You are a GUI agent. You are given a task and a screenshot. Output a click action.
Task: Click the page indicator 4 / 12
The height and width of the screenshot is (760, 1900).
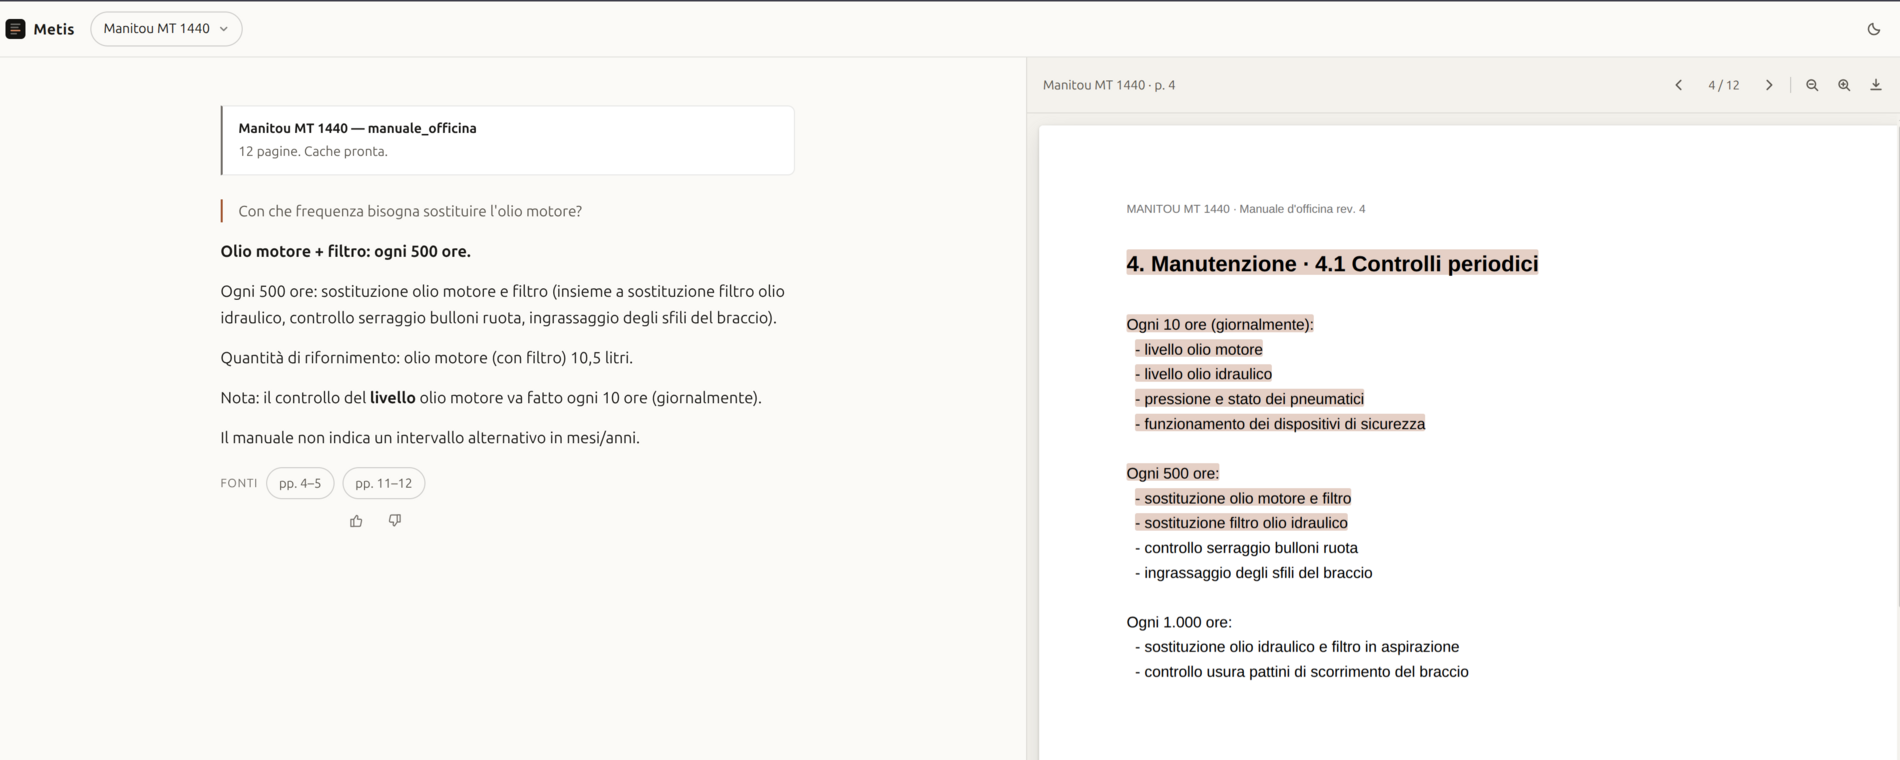[x=1723, y=85]
